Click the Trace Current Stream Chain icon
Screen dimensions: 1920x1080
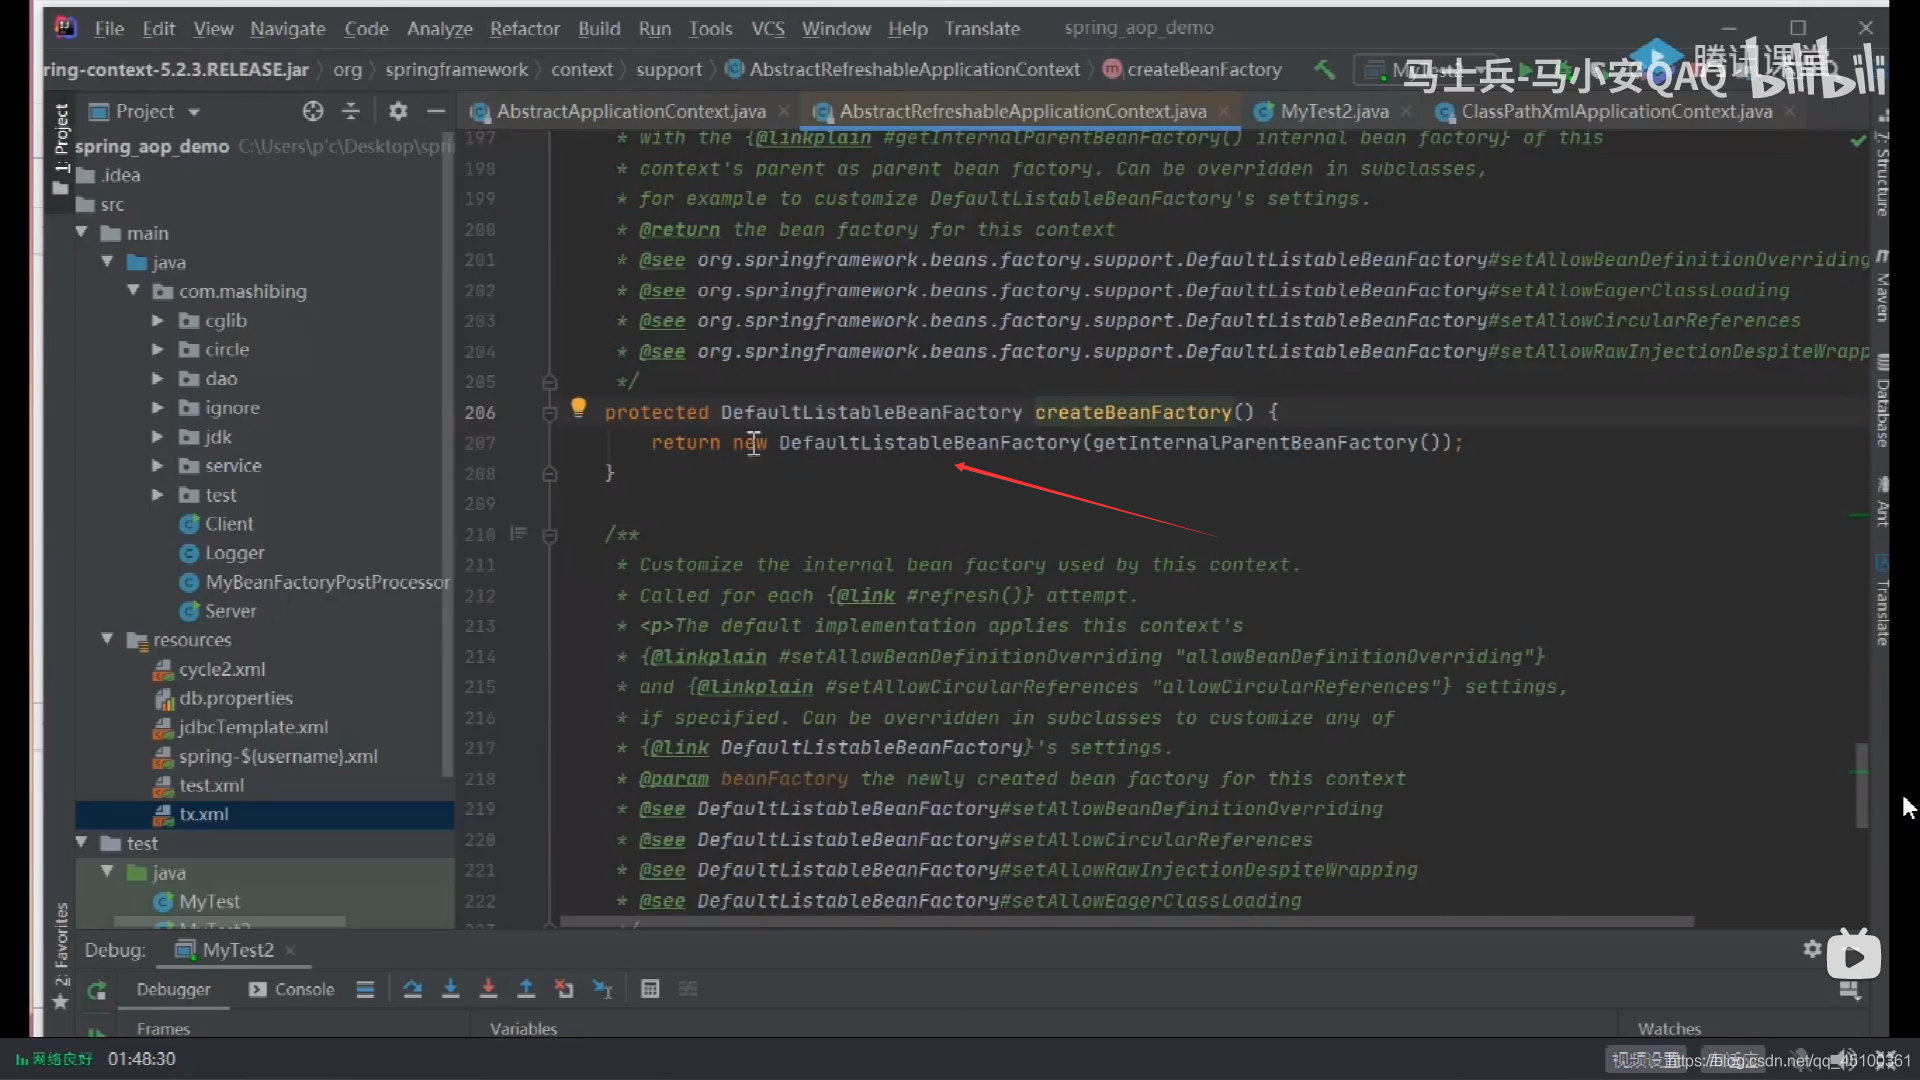688,989
